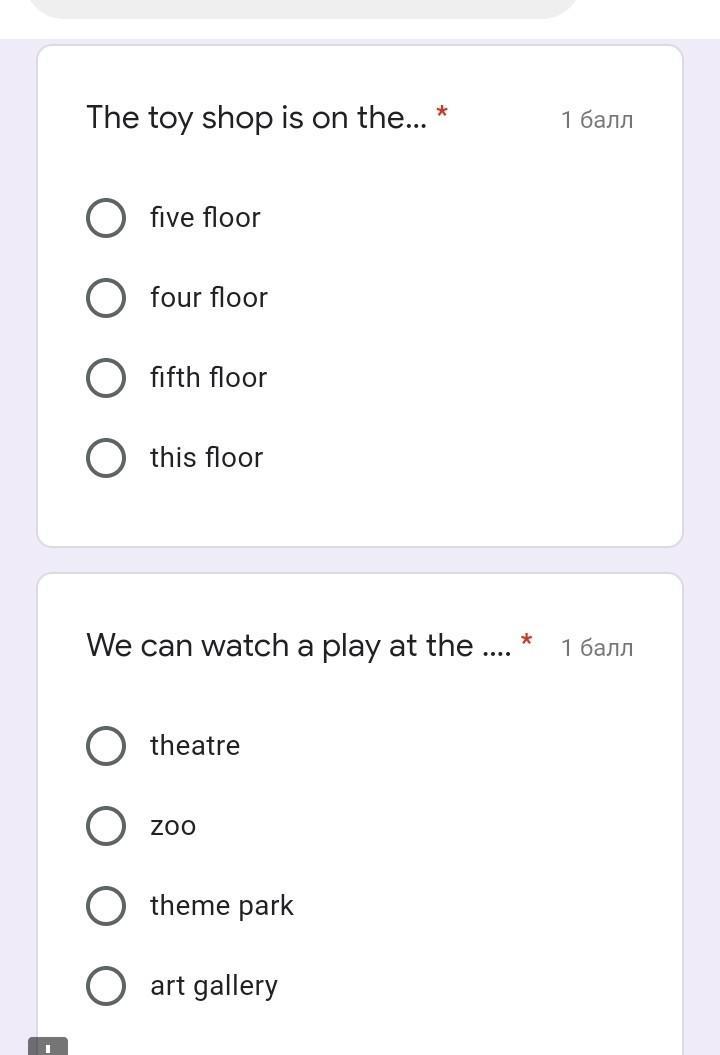The image size is (720, 1055).
Task: Pick the 'fifth floor' radio button
Action: point(106,378)
